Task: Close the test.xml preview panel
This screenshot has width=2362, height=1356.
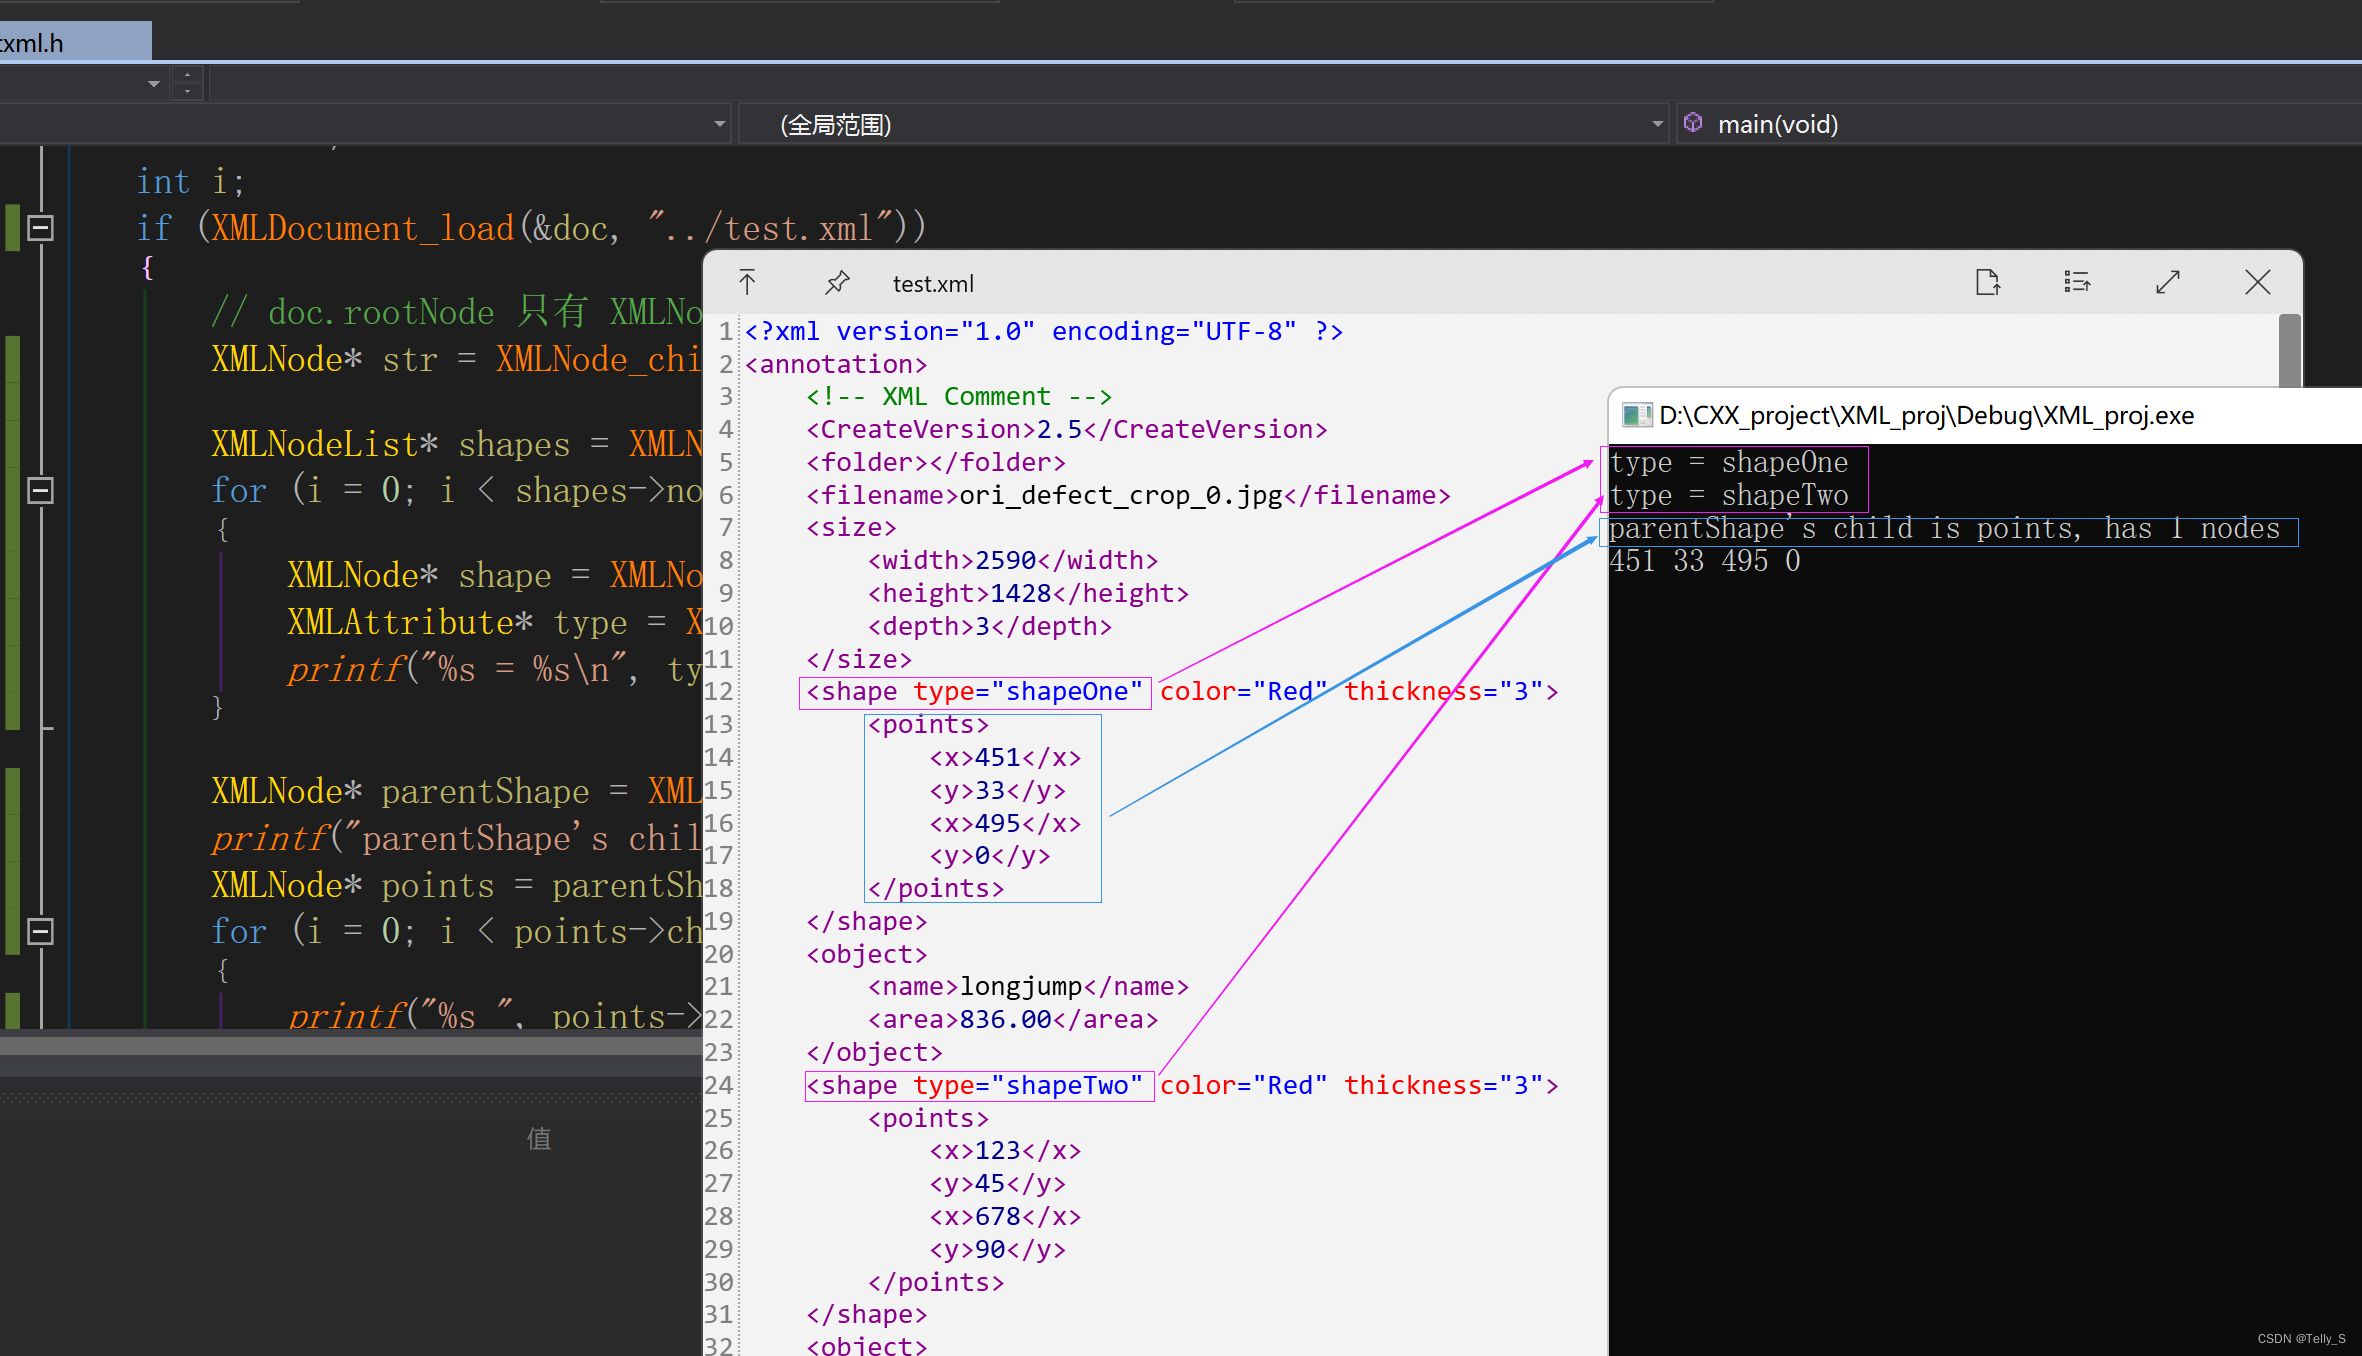Action: [2257, 283]
